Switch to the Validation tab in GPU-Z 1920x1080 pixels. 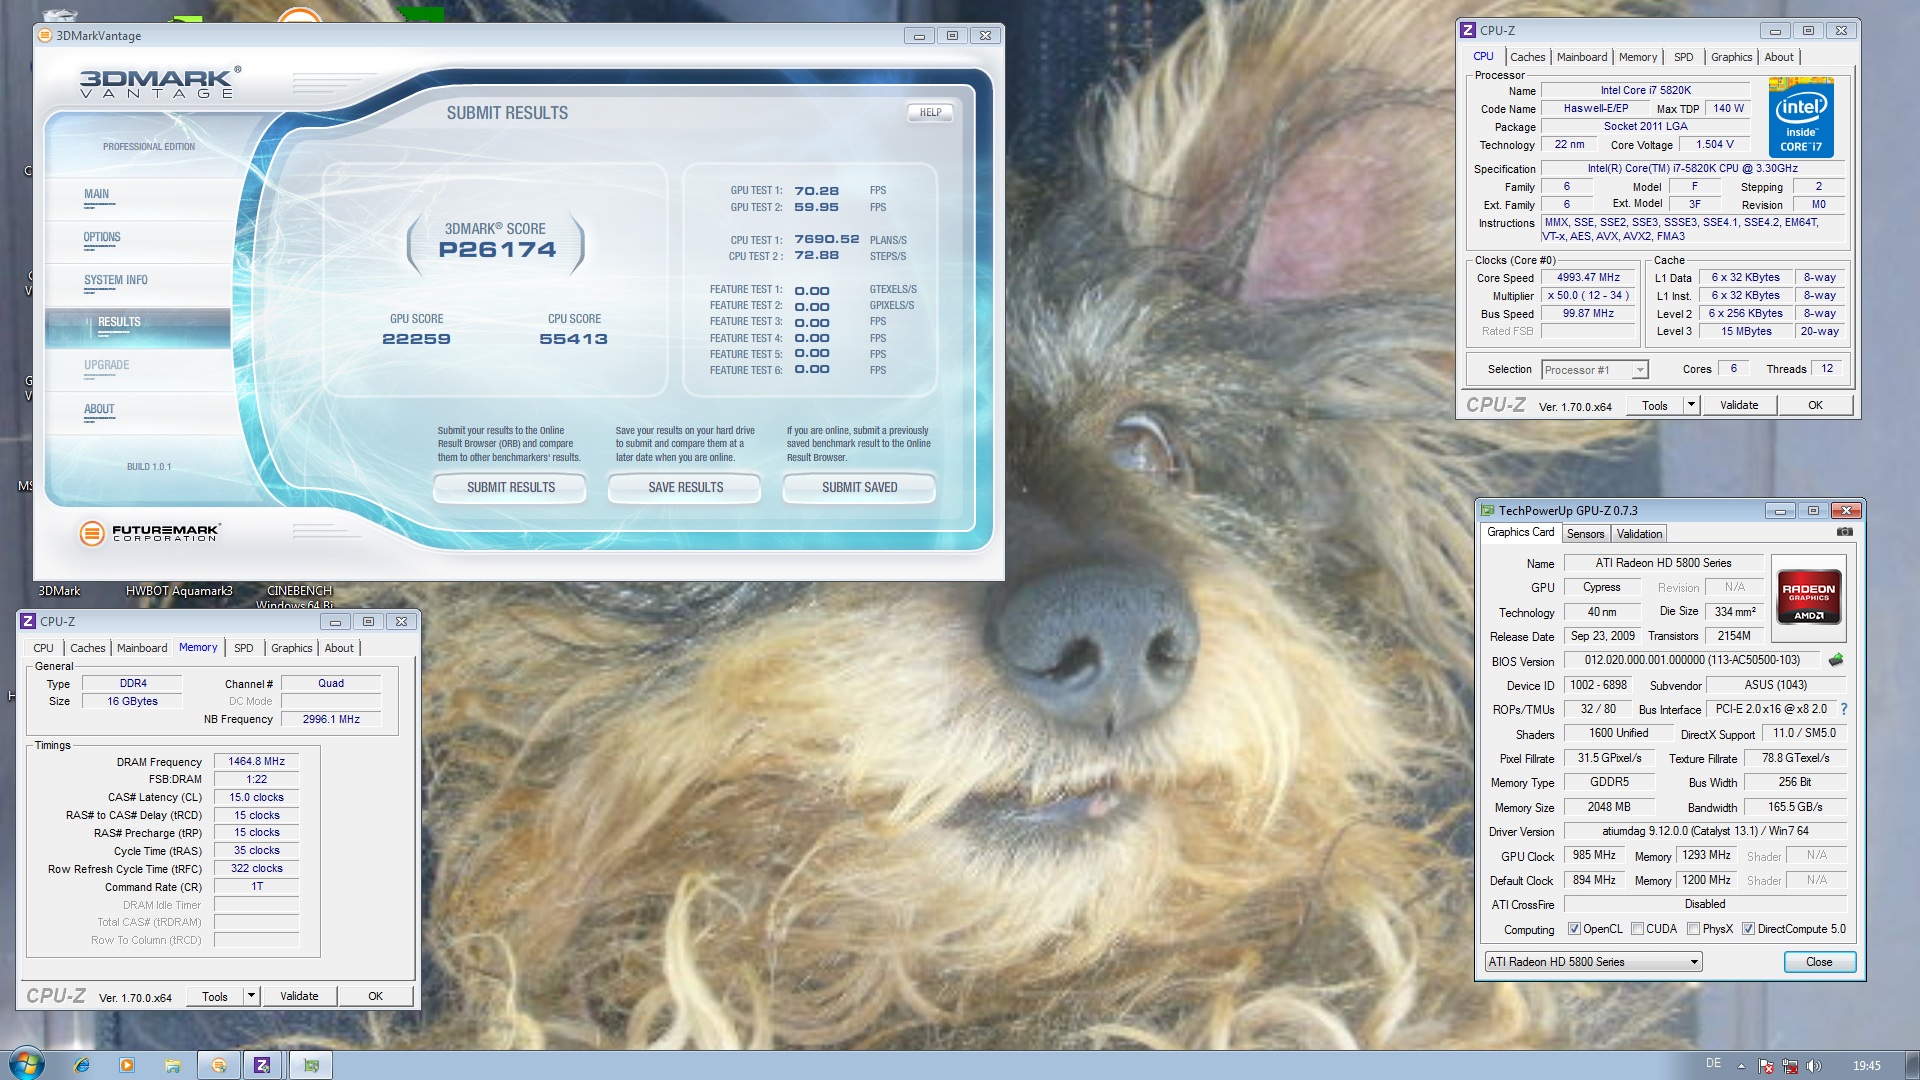tap(1639, 534)
